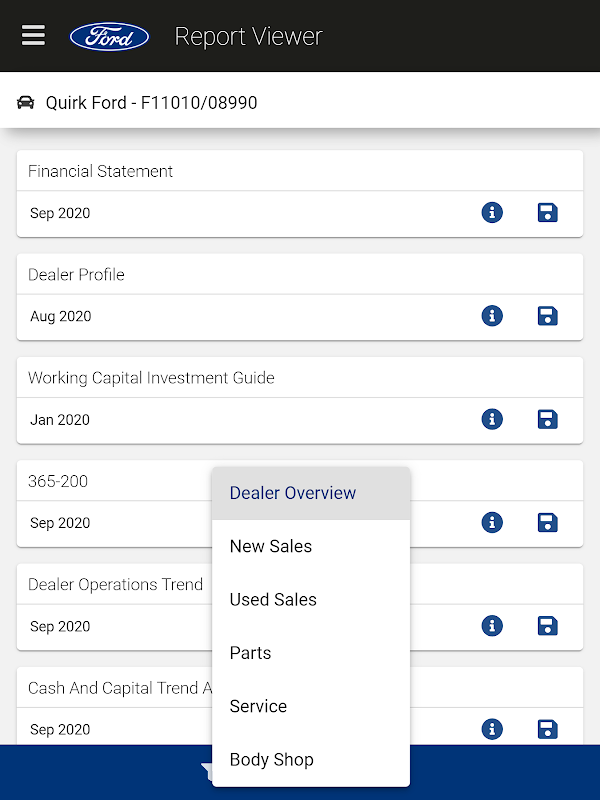The image size is (600, 800).
Task: Show info for Dealer Operations Trend report
Action: 492,626
